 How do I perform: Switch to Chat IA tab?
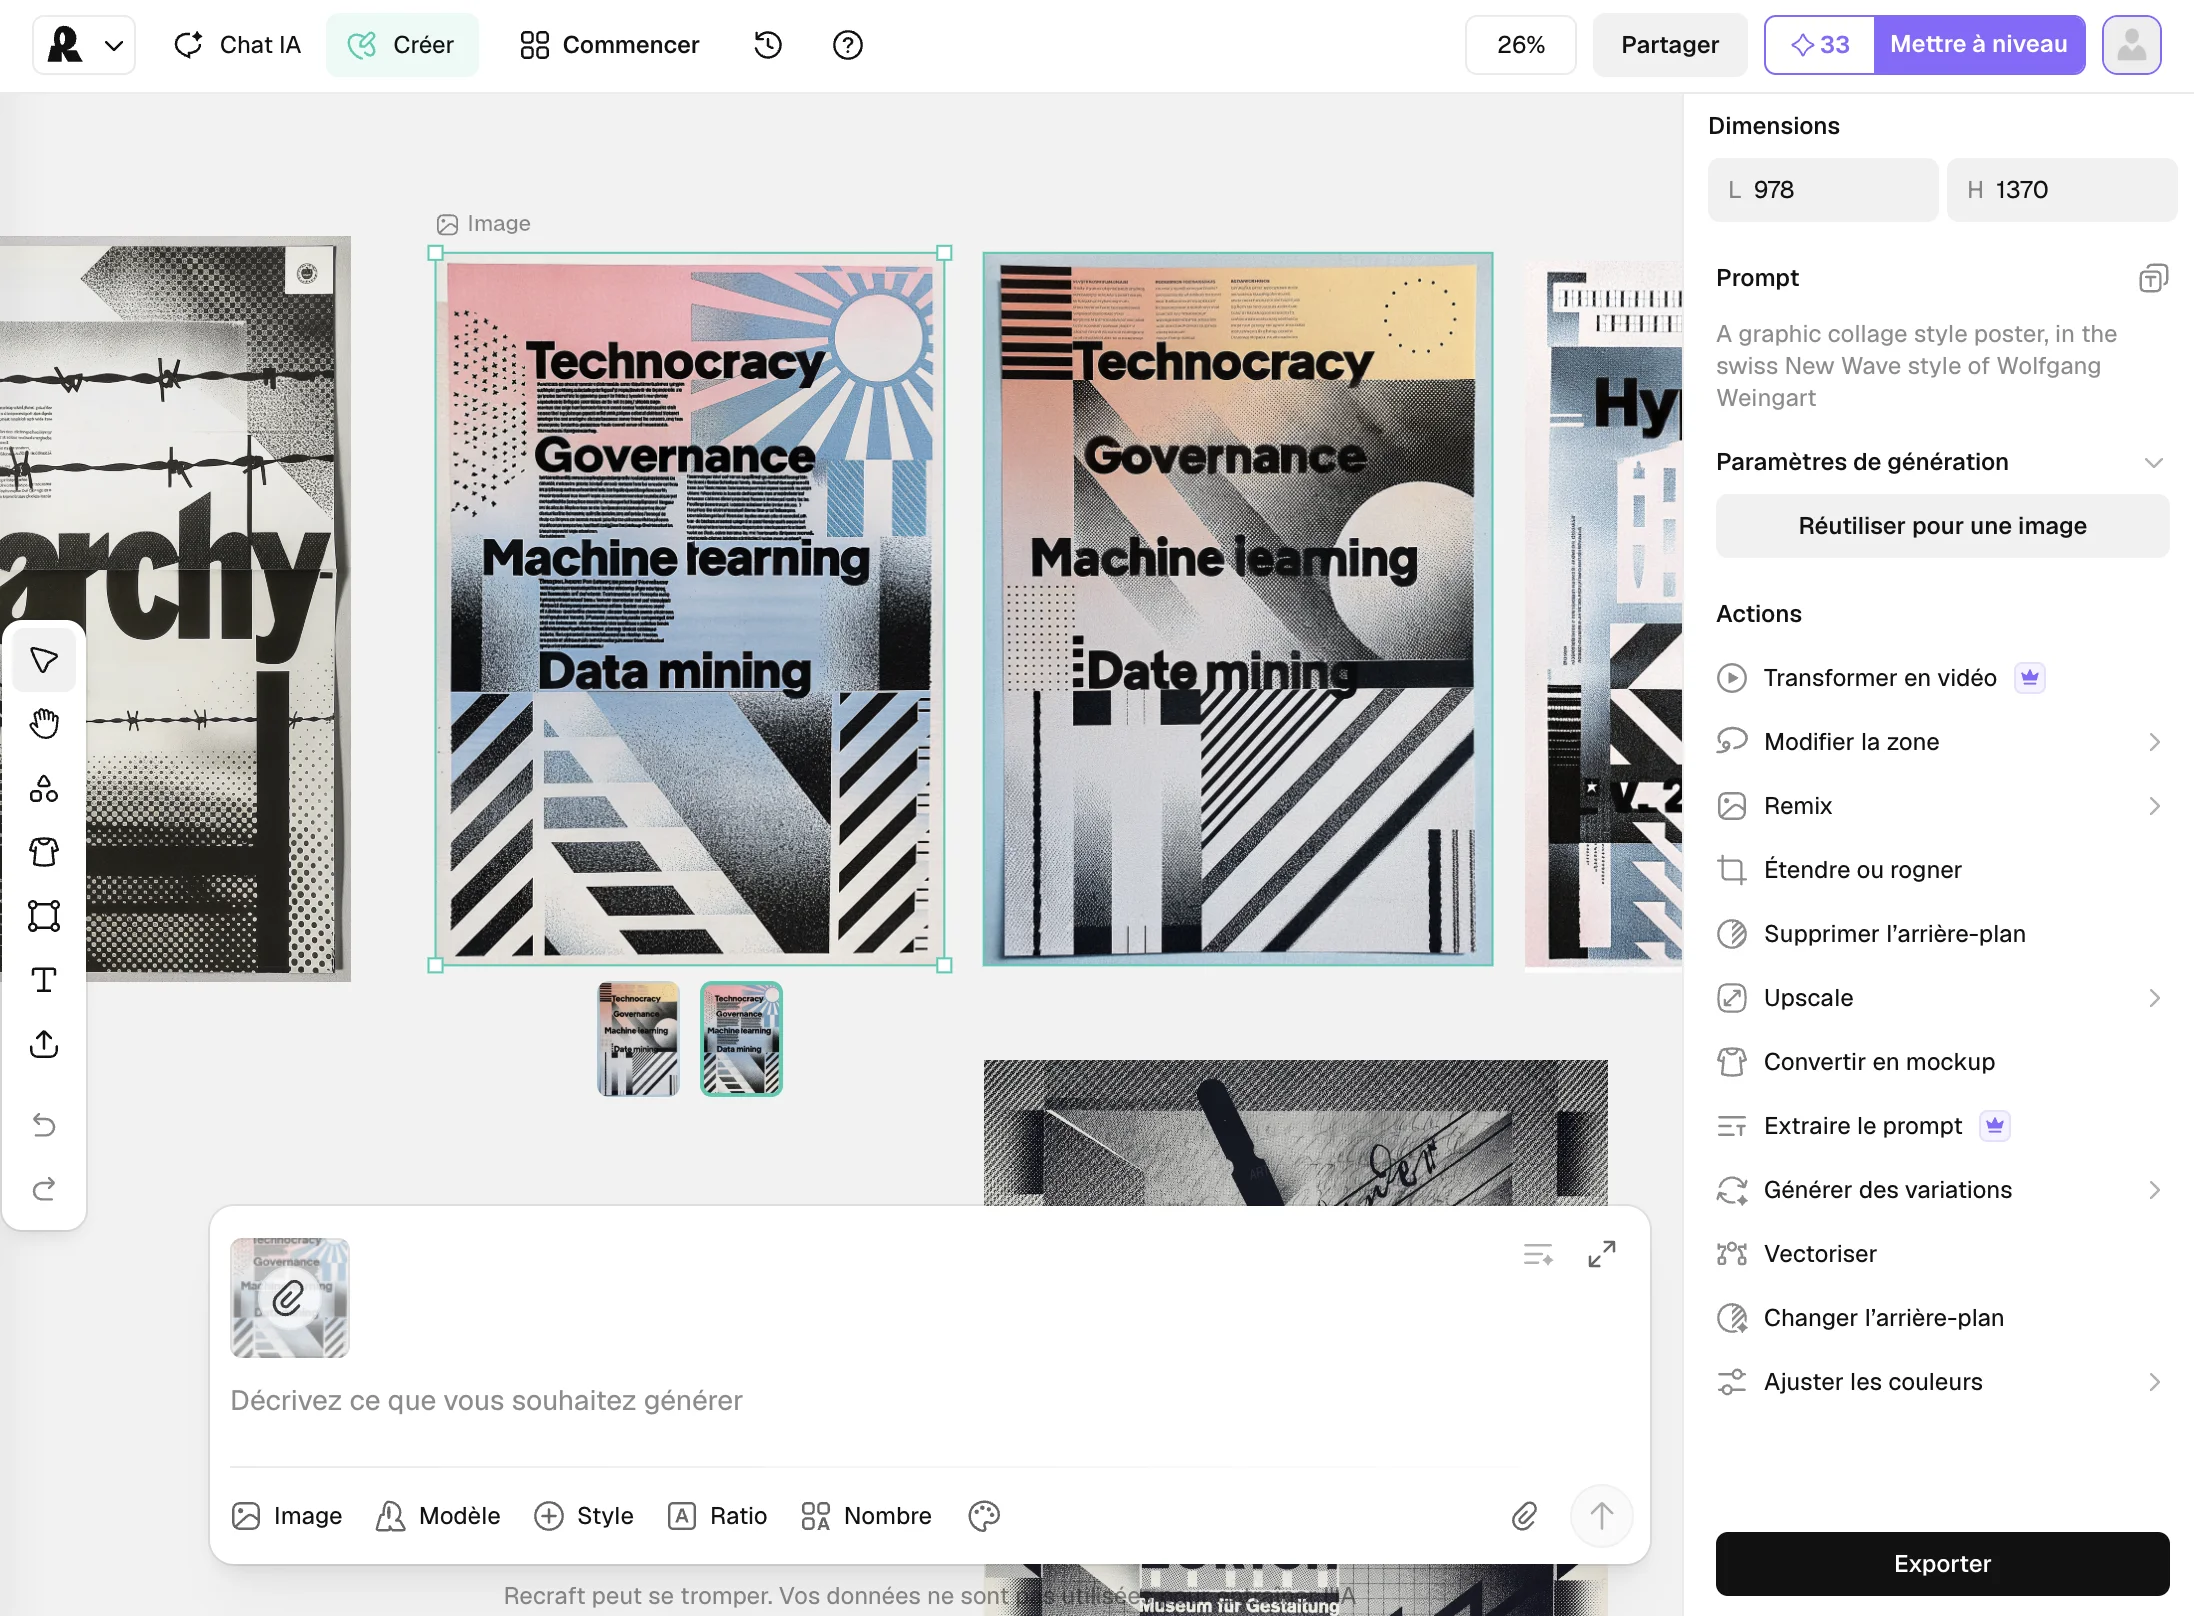pos(237,45)
